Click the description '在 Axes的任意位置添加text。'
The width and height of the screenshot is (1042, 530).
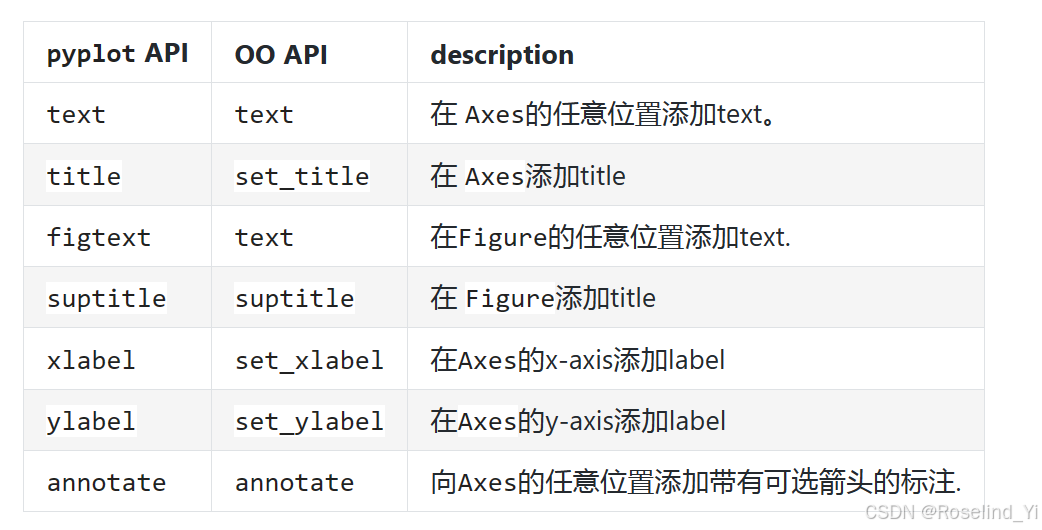point(603,114)
